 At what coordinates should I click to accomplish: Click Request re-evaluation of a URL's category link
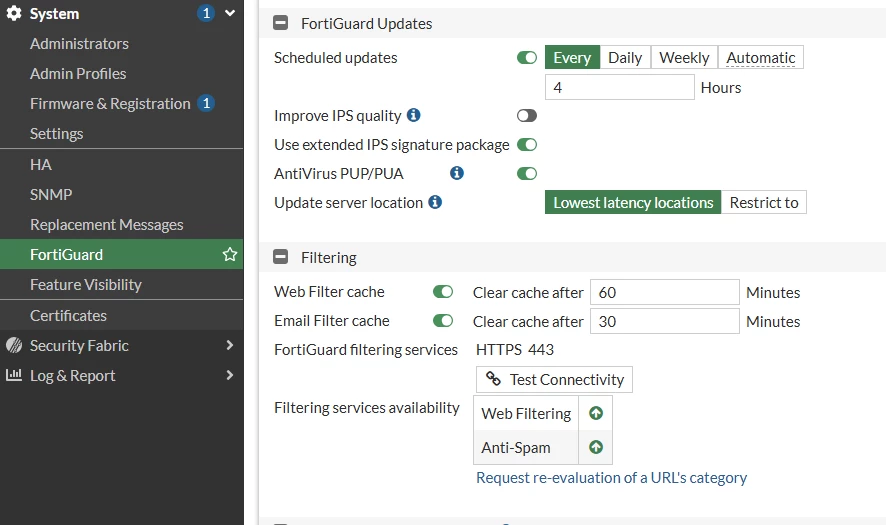pos(611,478)
